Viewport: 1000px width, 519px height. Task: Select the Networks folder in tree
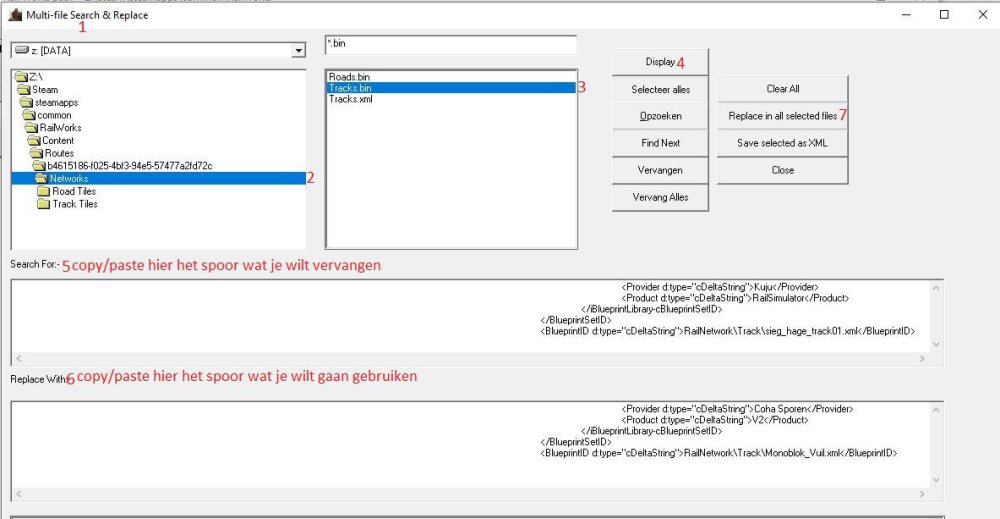(x=68, y=178)
